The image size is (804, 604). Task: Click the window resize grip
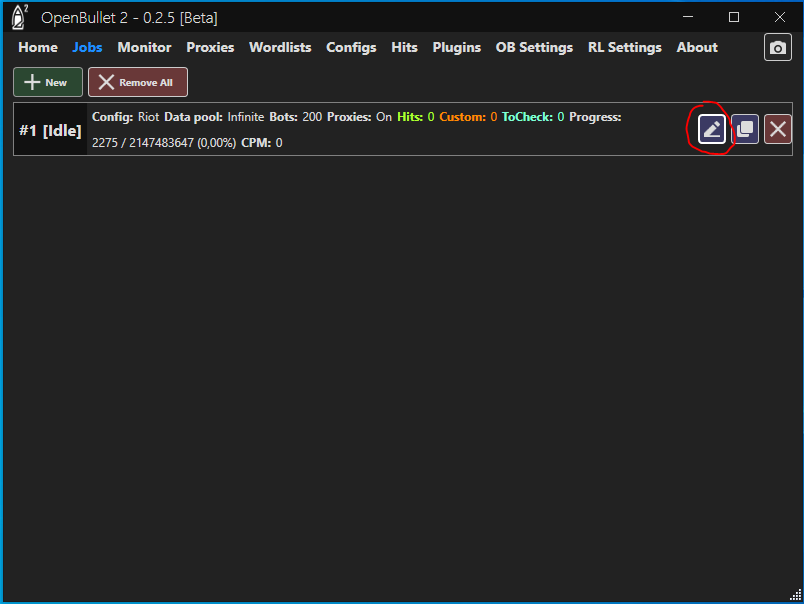coord(795,595)
